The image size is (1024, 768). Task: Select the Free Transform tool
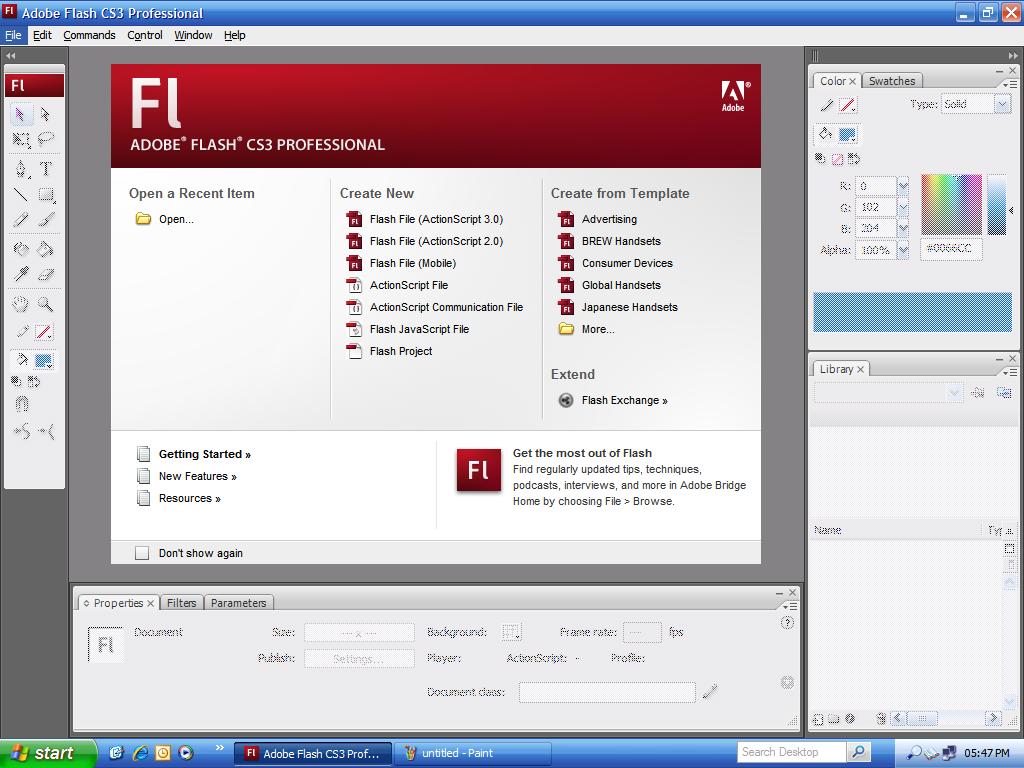coord(20,139)
